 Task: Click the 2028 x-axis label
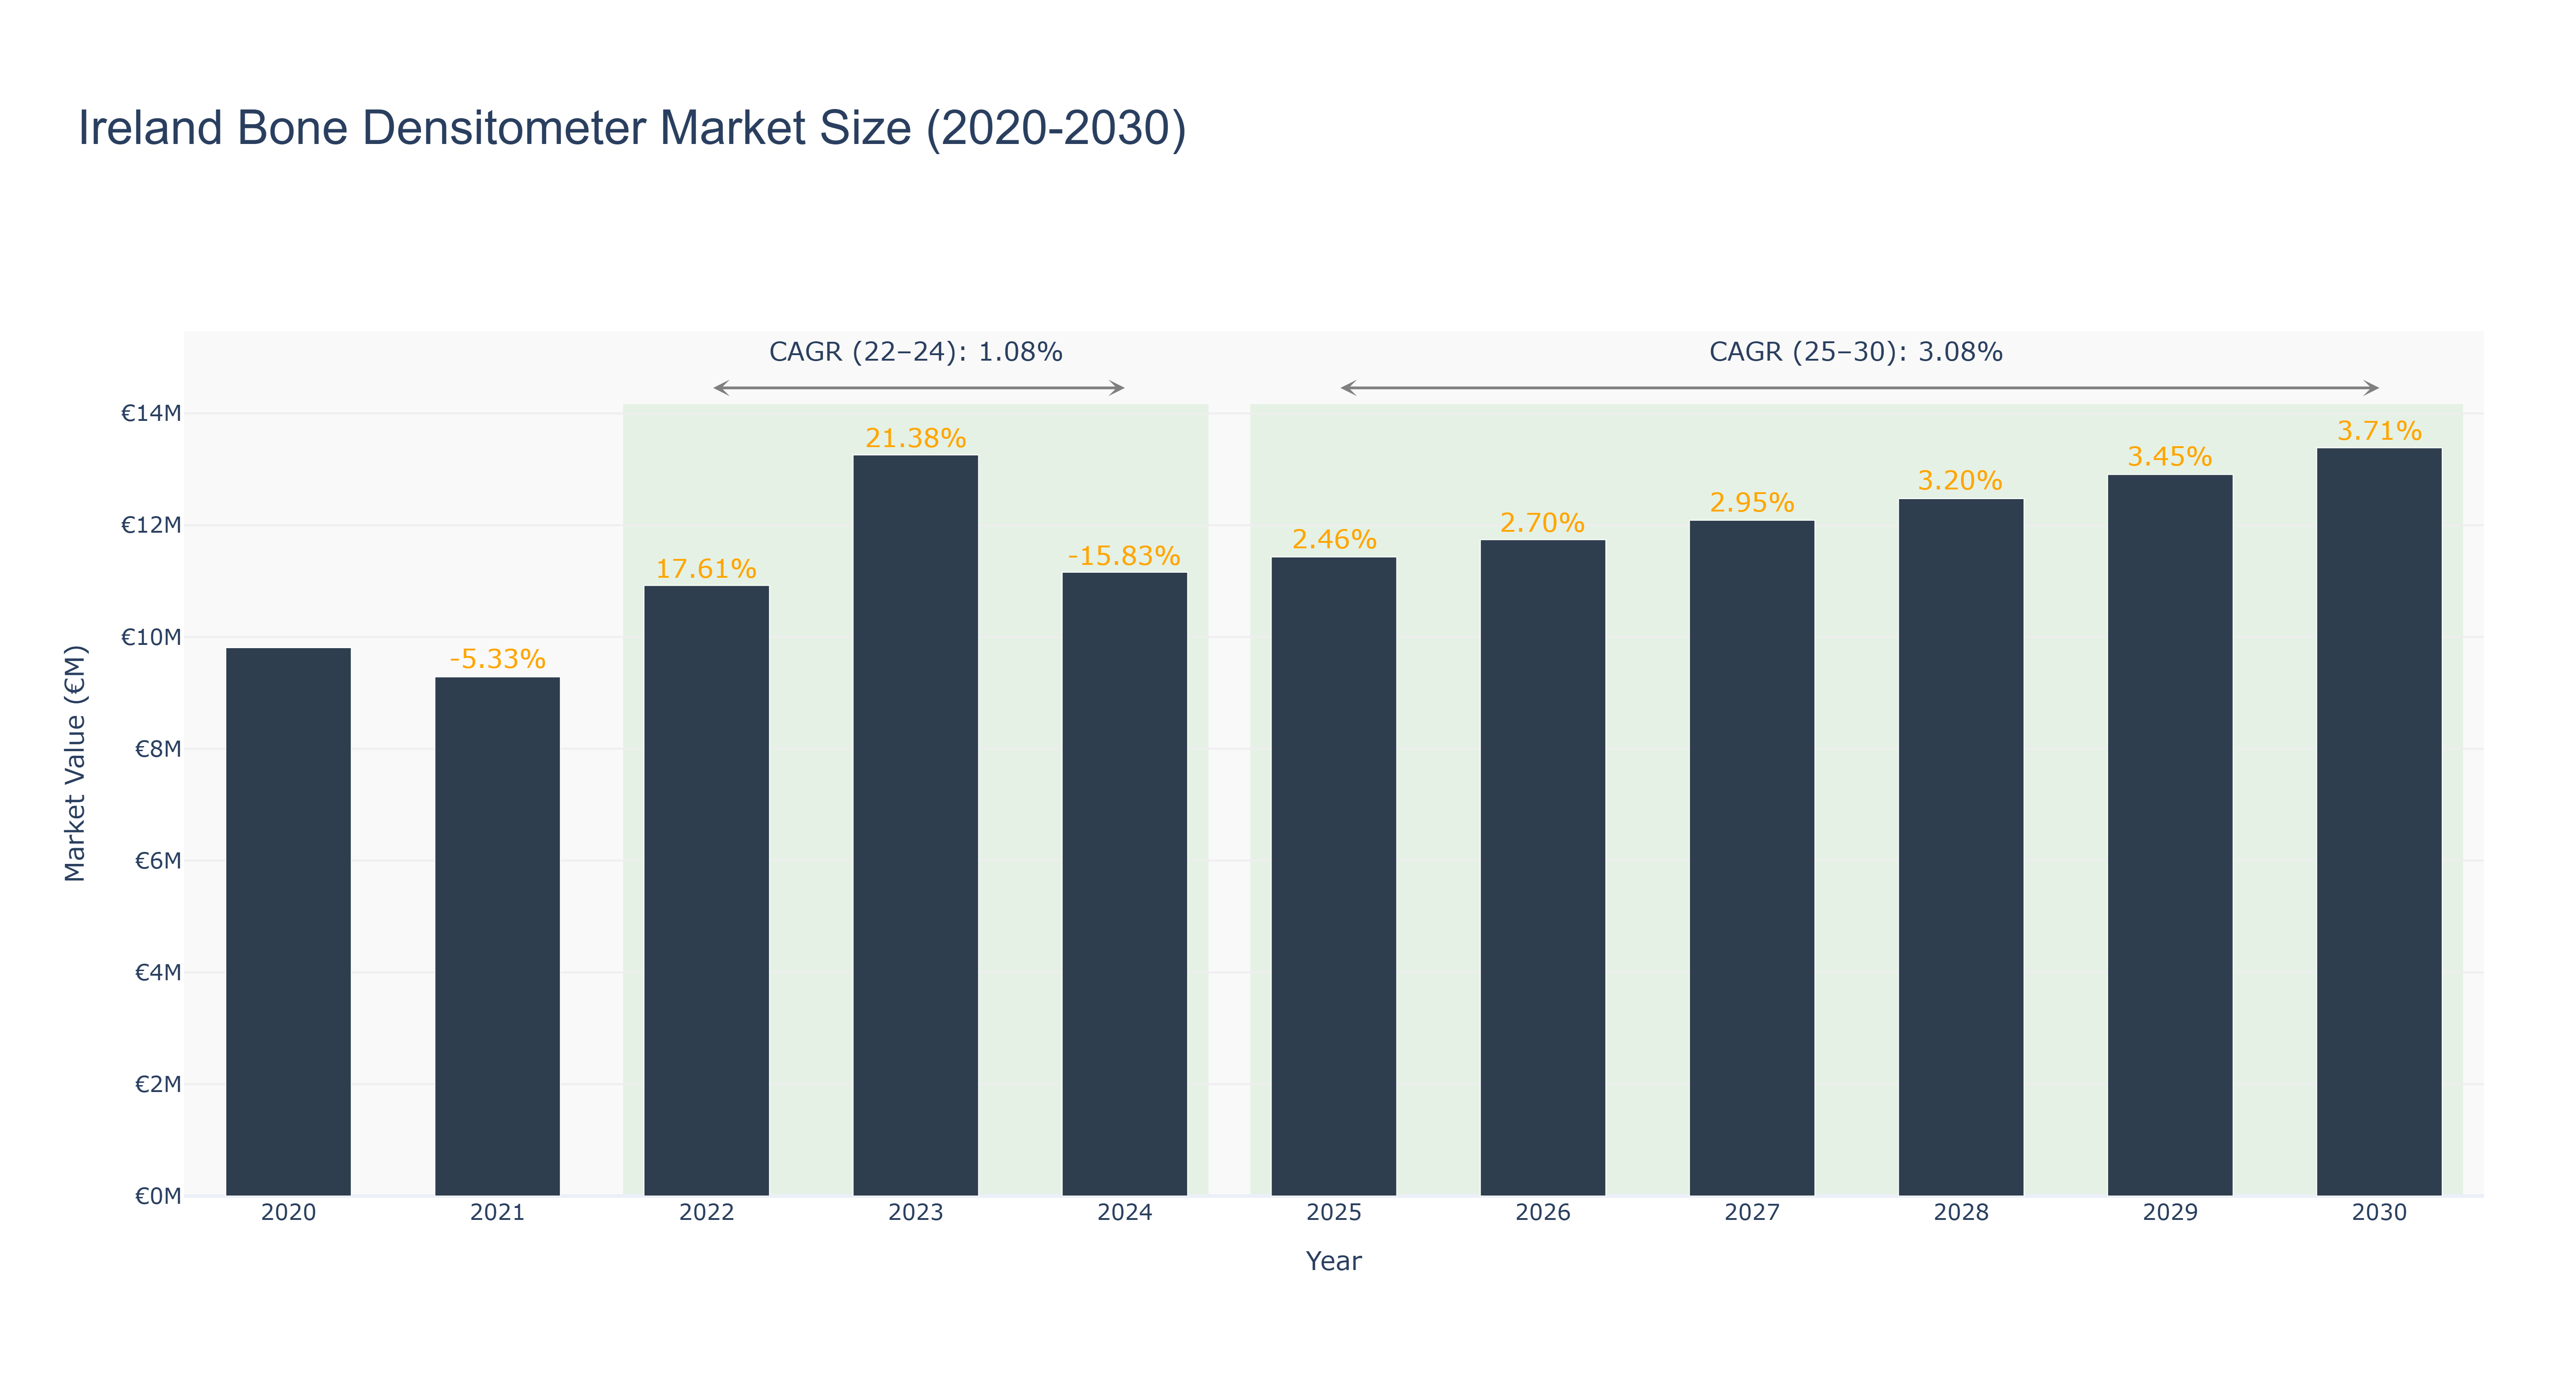(x=1960, y=1213)
